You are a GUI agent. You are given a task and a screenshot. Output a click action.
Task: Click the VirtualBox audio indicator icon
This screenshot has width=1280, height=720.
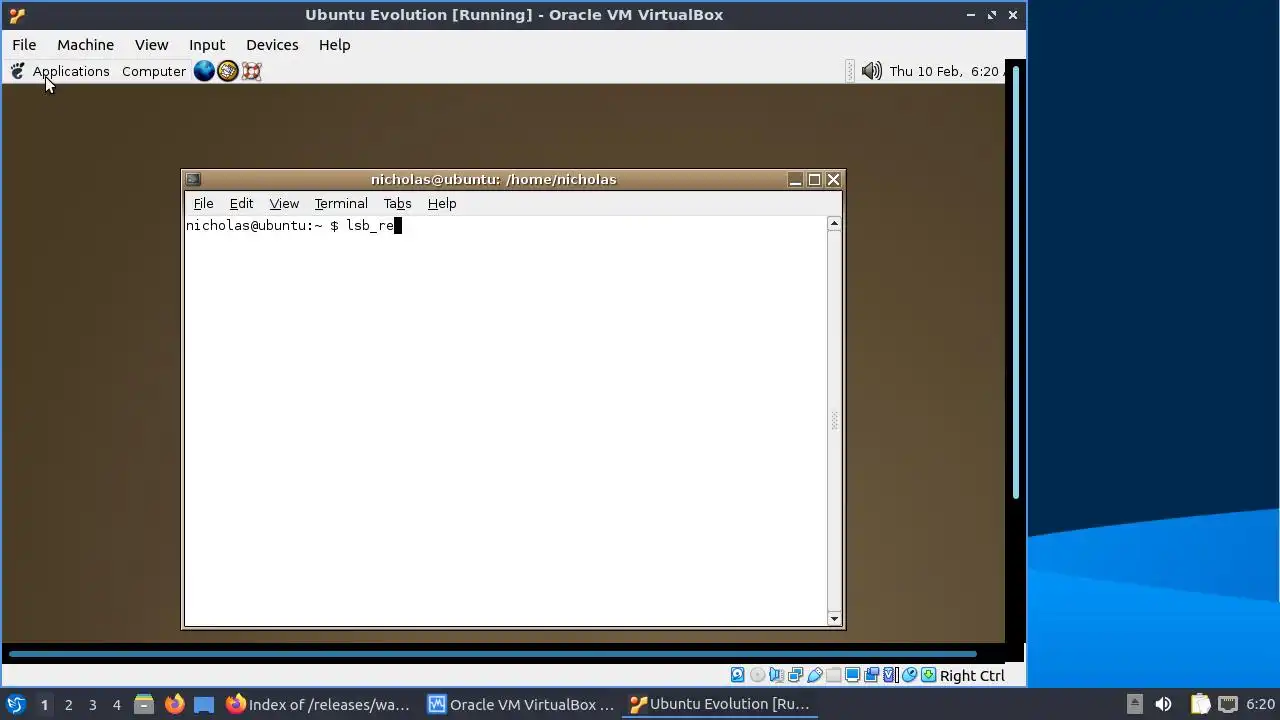[776, 675]
